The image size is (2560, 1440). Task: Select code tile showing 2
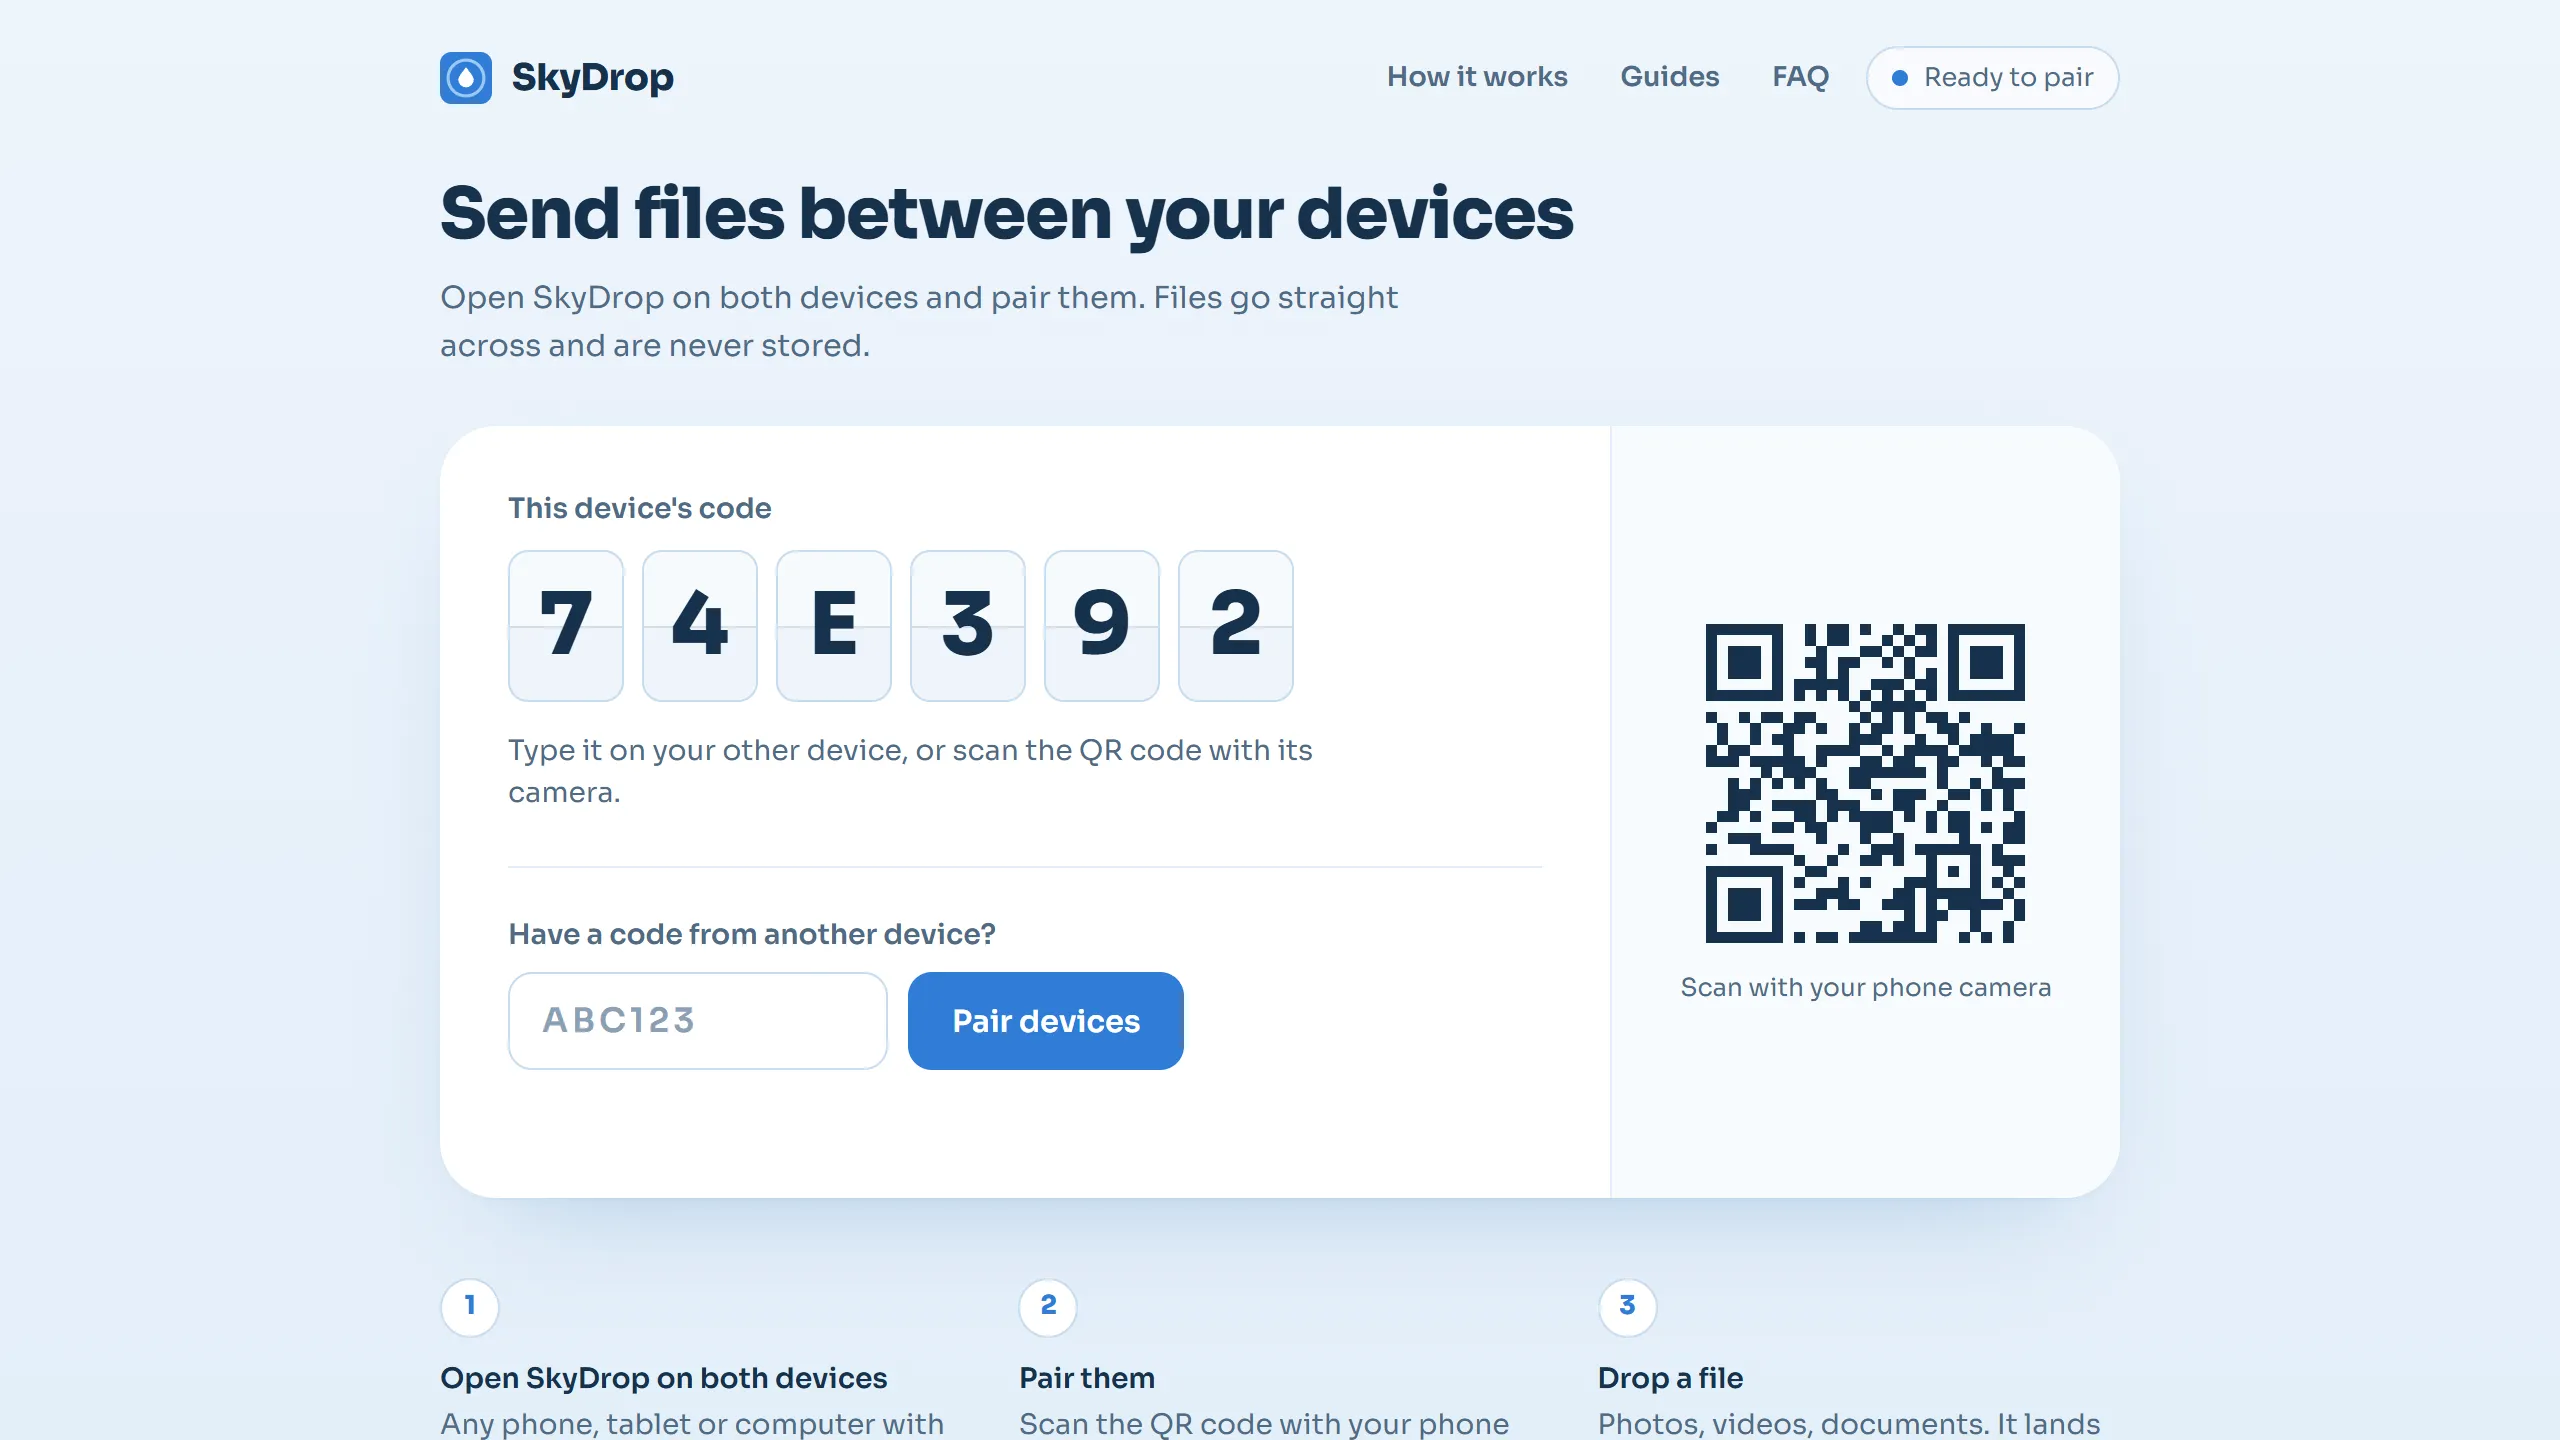click(1236, 626)
